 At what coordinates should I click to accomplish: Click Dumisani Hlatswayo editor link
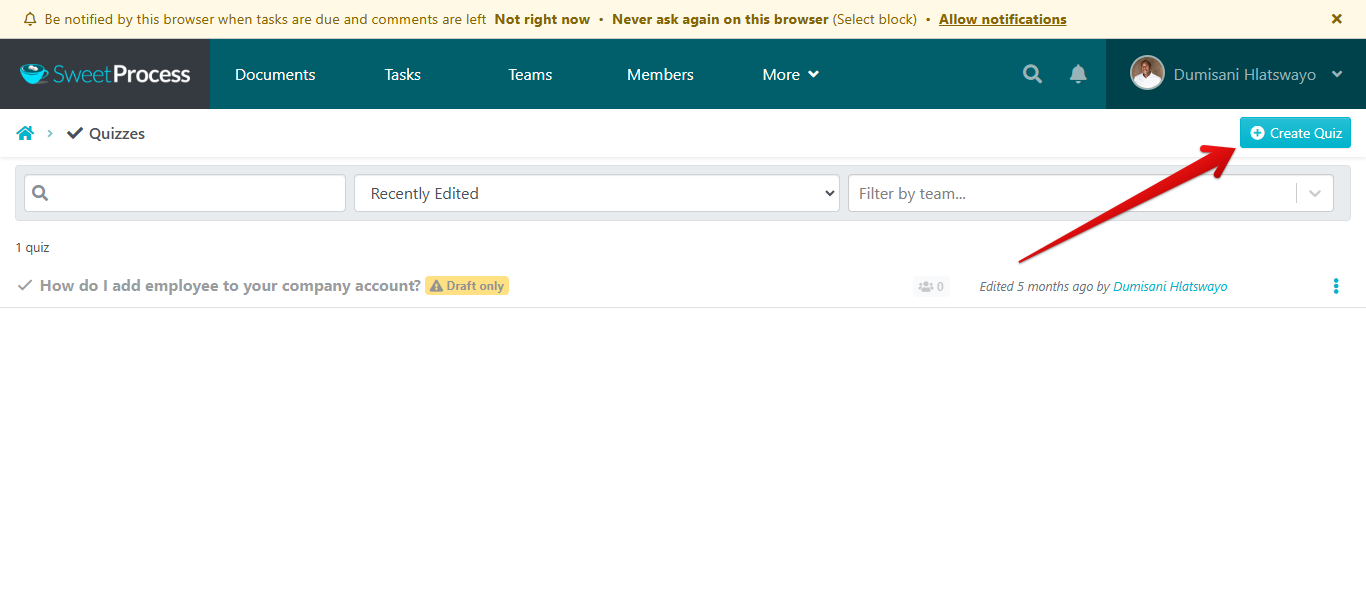tap(1170, 287)
